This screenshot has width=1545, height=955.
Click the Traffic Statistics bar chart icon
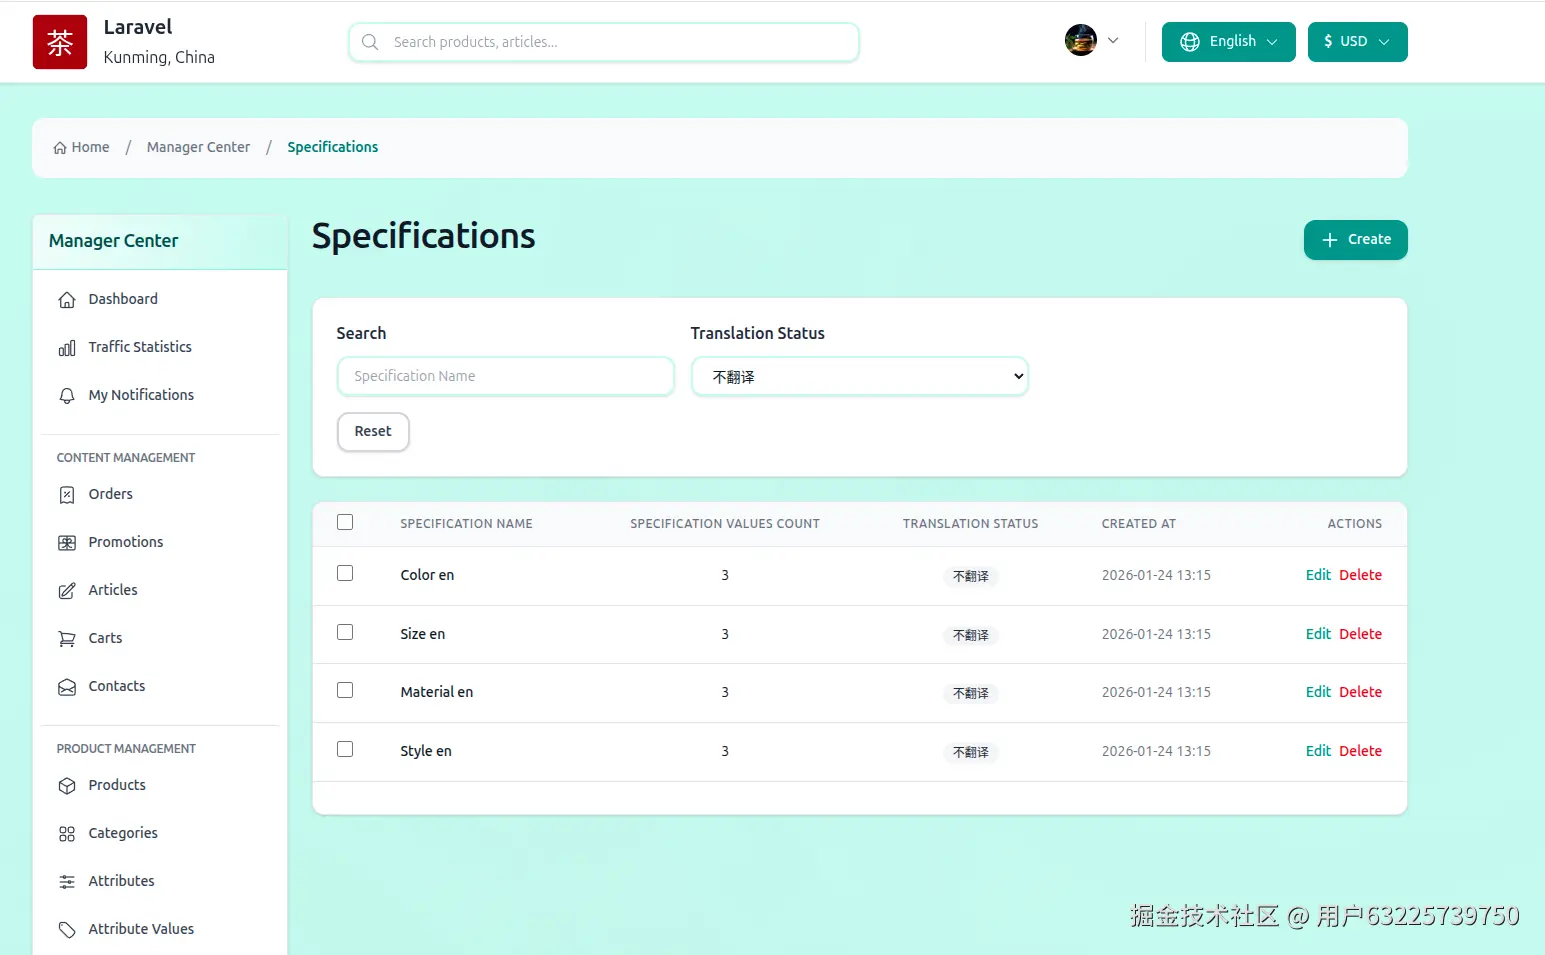67,348
